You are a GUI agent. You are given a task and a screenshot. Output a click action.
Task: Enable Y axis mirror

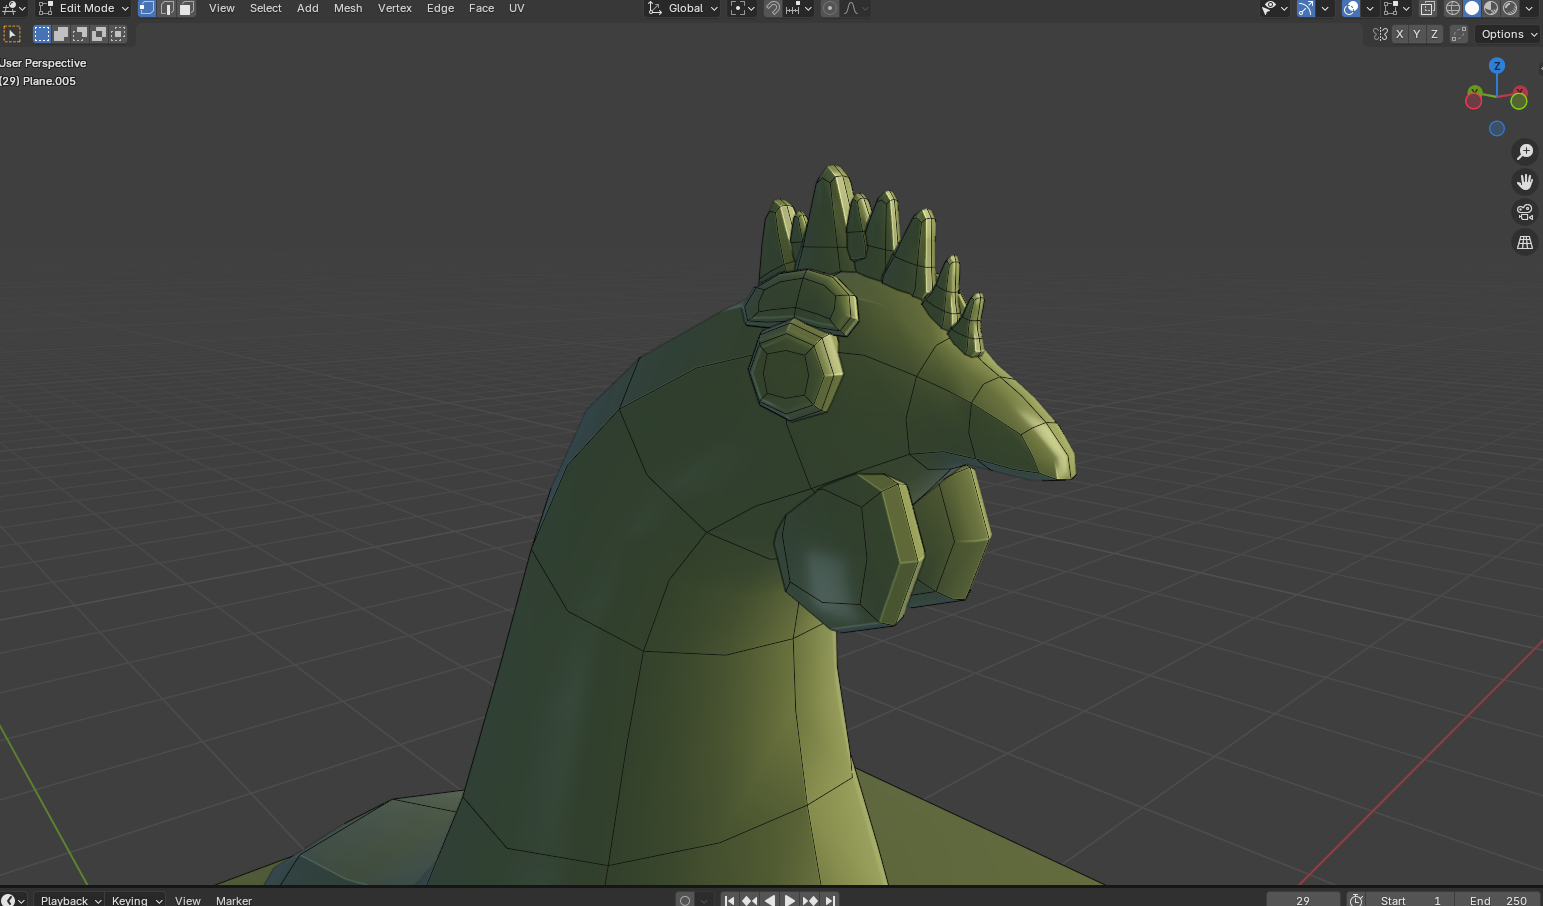click(1416, 34)
